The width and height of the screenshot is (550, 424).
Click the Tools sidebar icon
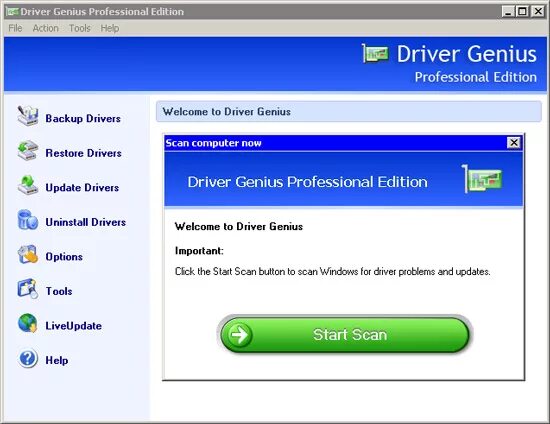pos(28,289)
